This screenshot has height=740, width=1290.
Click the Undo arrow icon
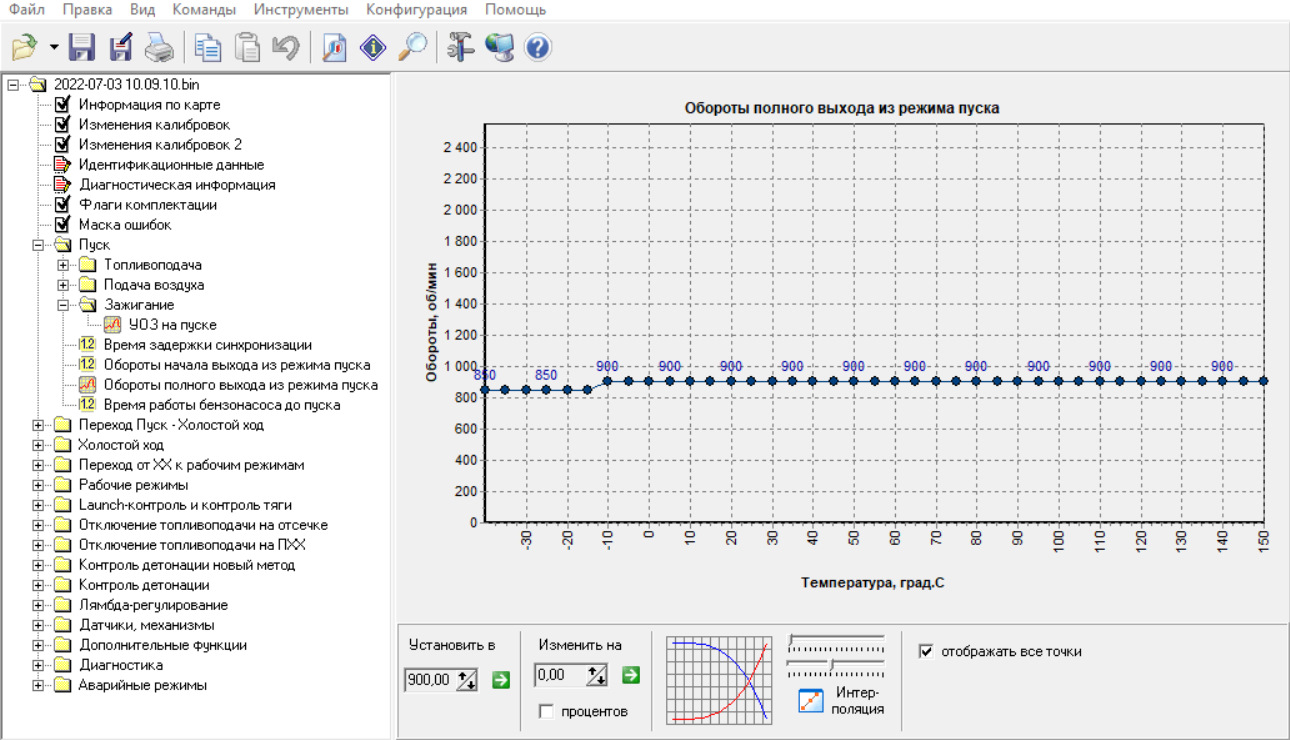286,47
